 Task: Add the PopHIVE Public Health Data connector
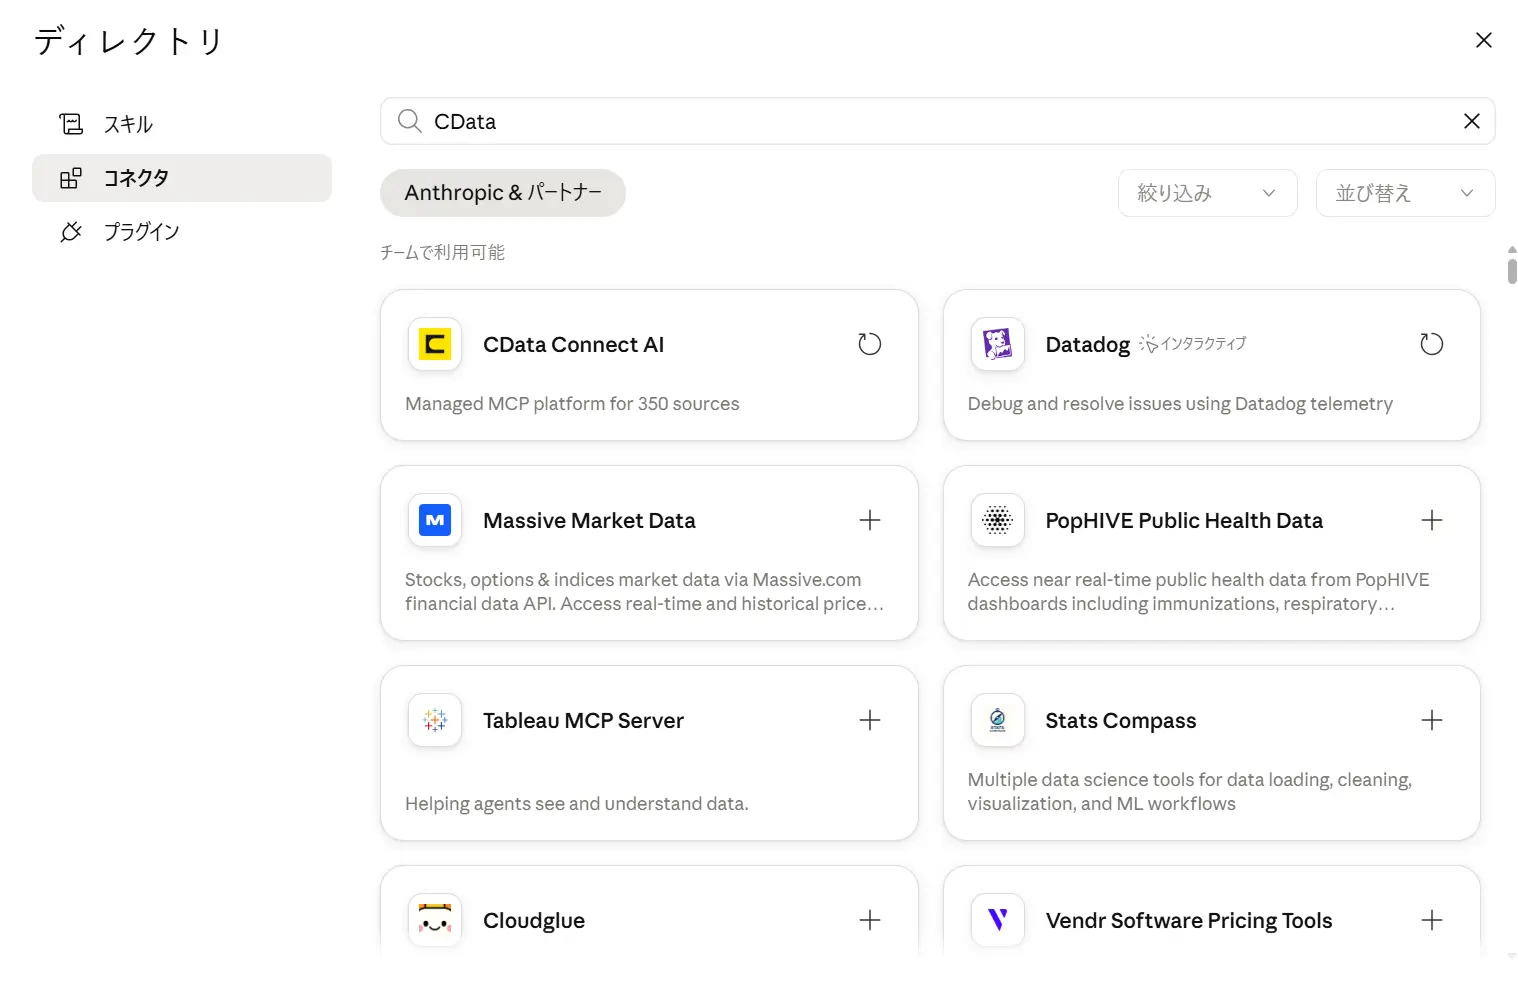(x=1431, y=520)
